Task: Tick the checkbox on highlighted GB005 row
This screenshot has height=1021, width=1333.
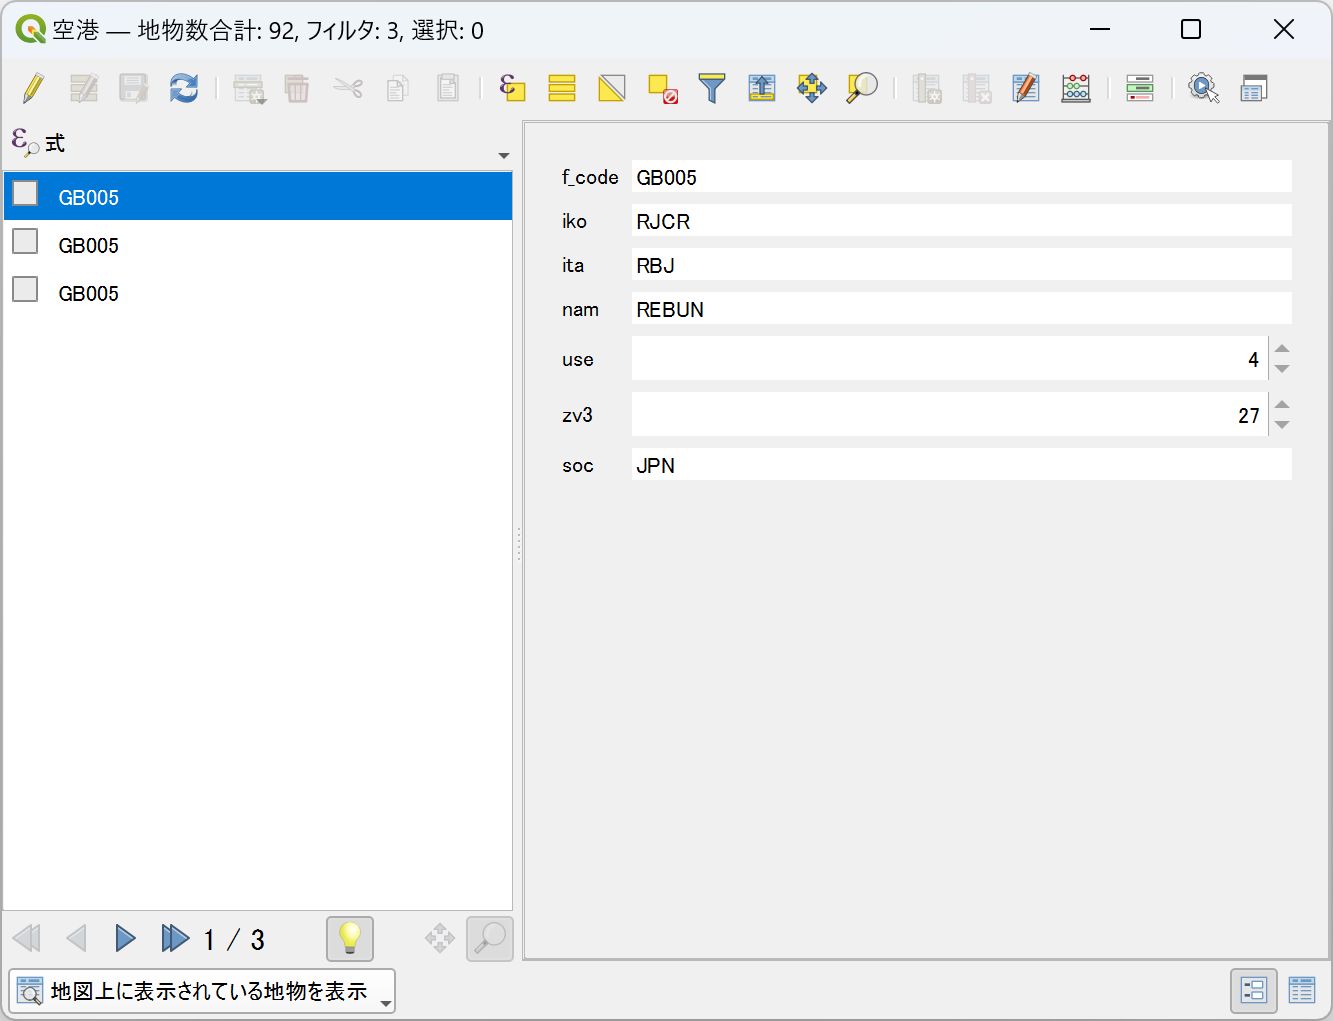Action: click(25, 193)
